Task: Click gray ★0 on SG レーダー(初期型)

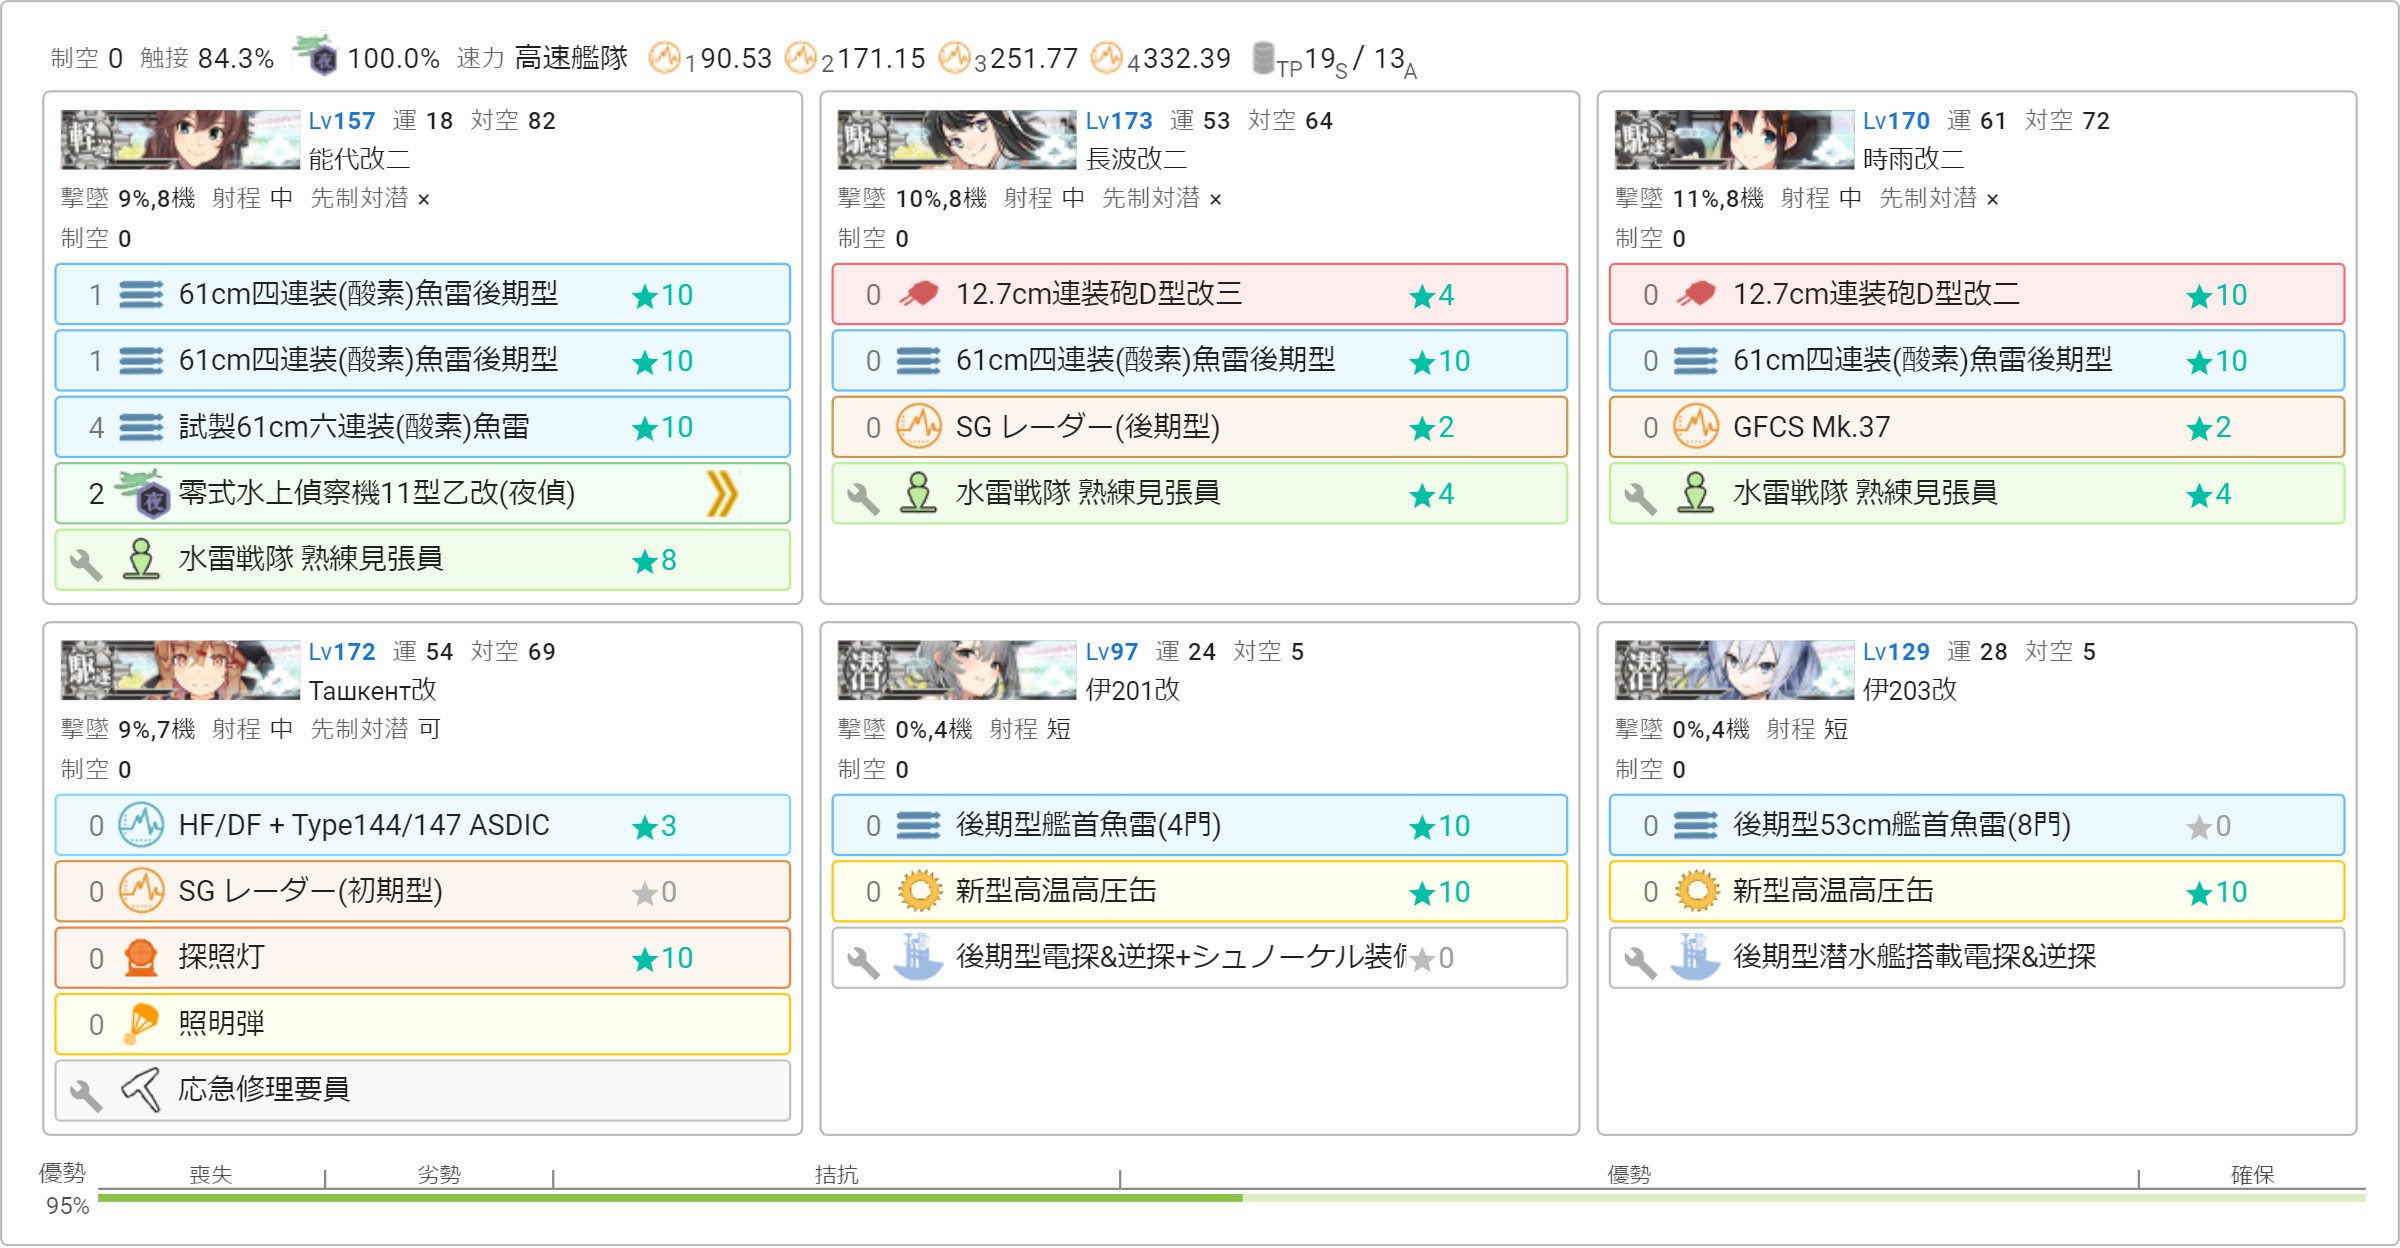Action: click(x=654, y=893)
